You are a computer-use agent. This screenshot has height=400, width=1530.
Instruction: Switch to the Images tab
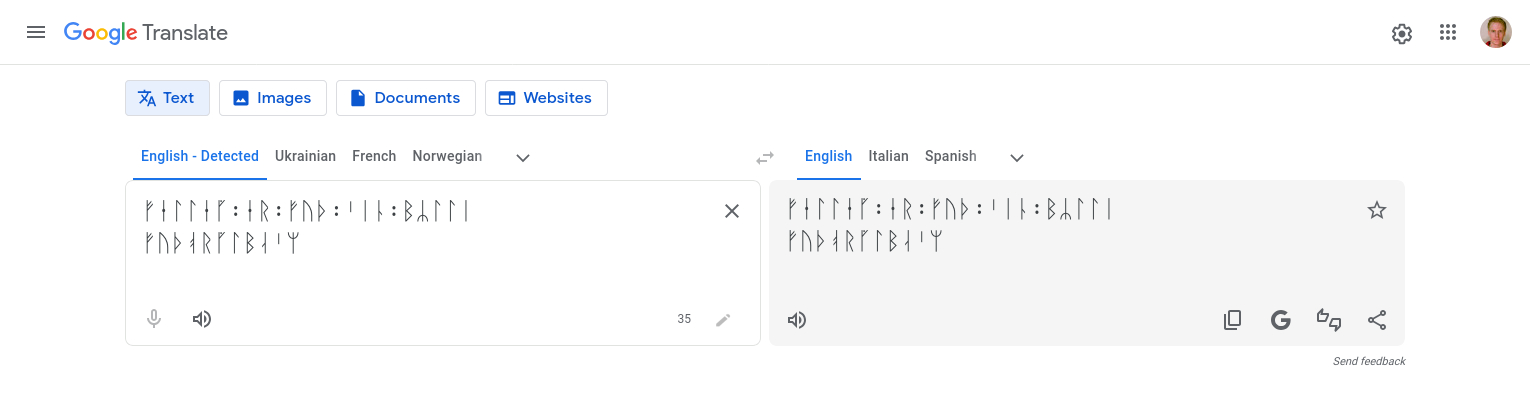tap(272, 98)
